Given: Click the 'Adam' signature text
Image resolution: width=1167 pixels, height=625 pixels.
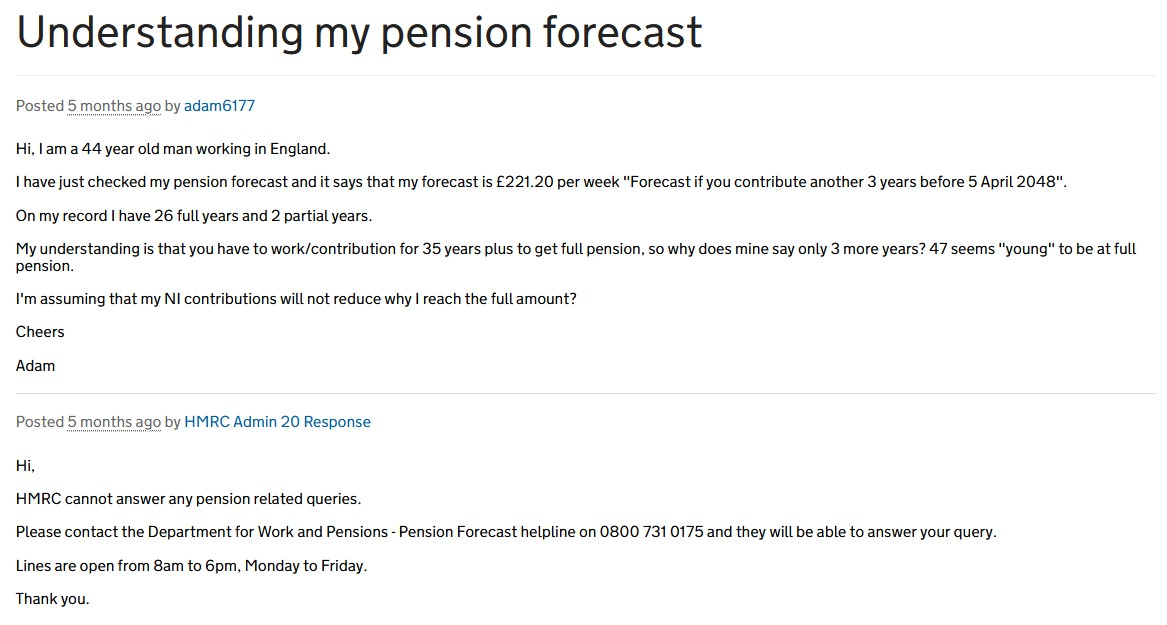Looking at the screenshot, I should pyautogui.click(x=35, y=365).
